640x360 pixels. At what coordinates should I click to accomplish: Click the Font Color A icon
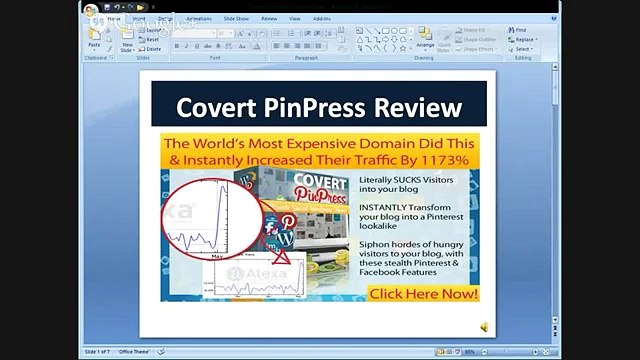(257, 46)
